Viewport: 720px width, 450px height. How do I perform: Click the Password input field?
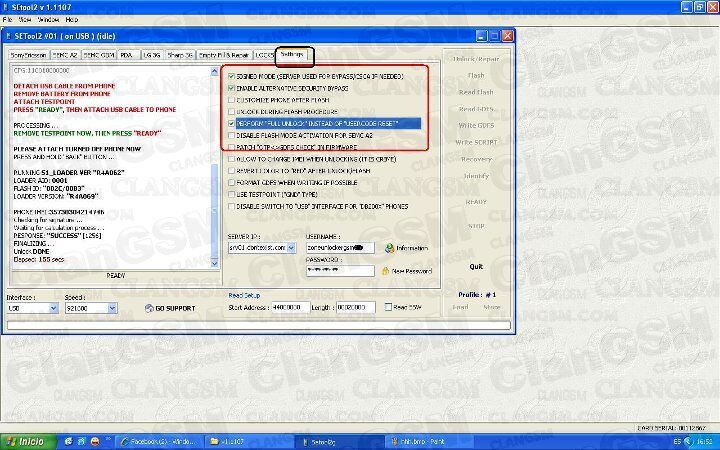pos(340,271)
